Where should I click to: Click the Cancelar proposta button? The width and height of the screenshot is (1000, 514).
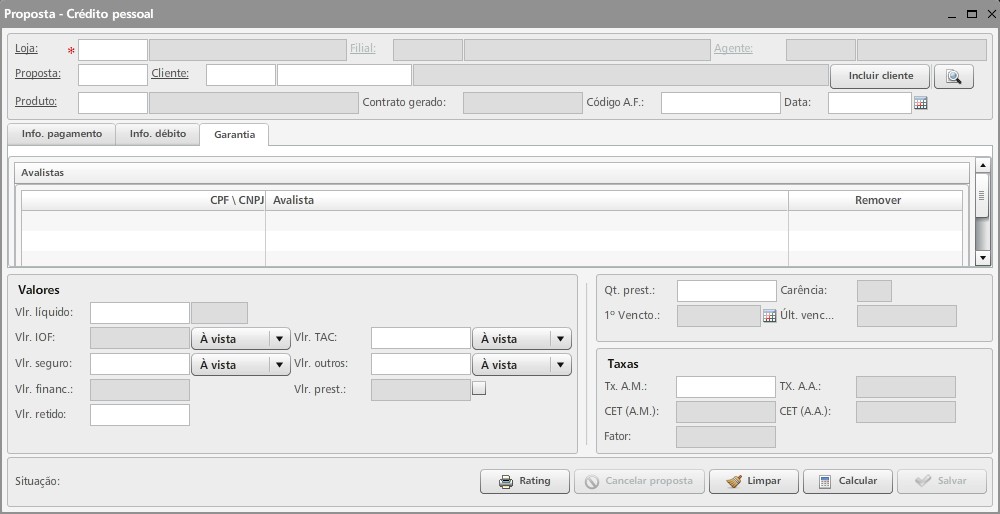click(639, 481)
